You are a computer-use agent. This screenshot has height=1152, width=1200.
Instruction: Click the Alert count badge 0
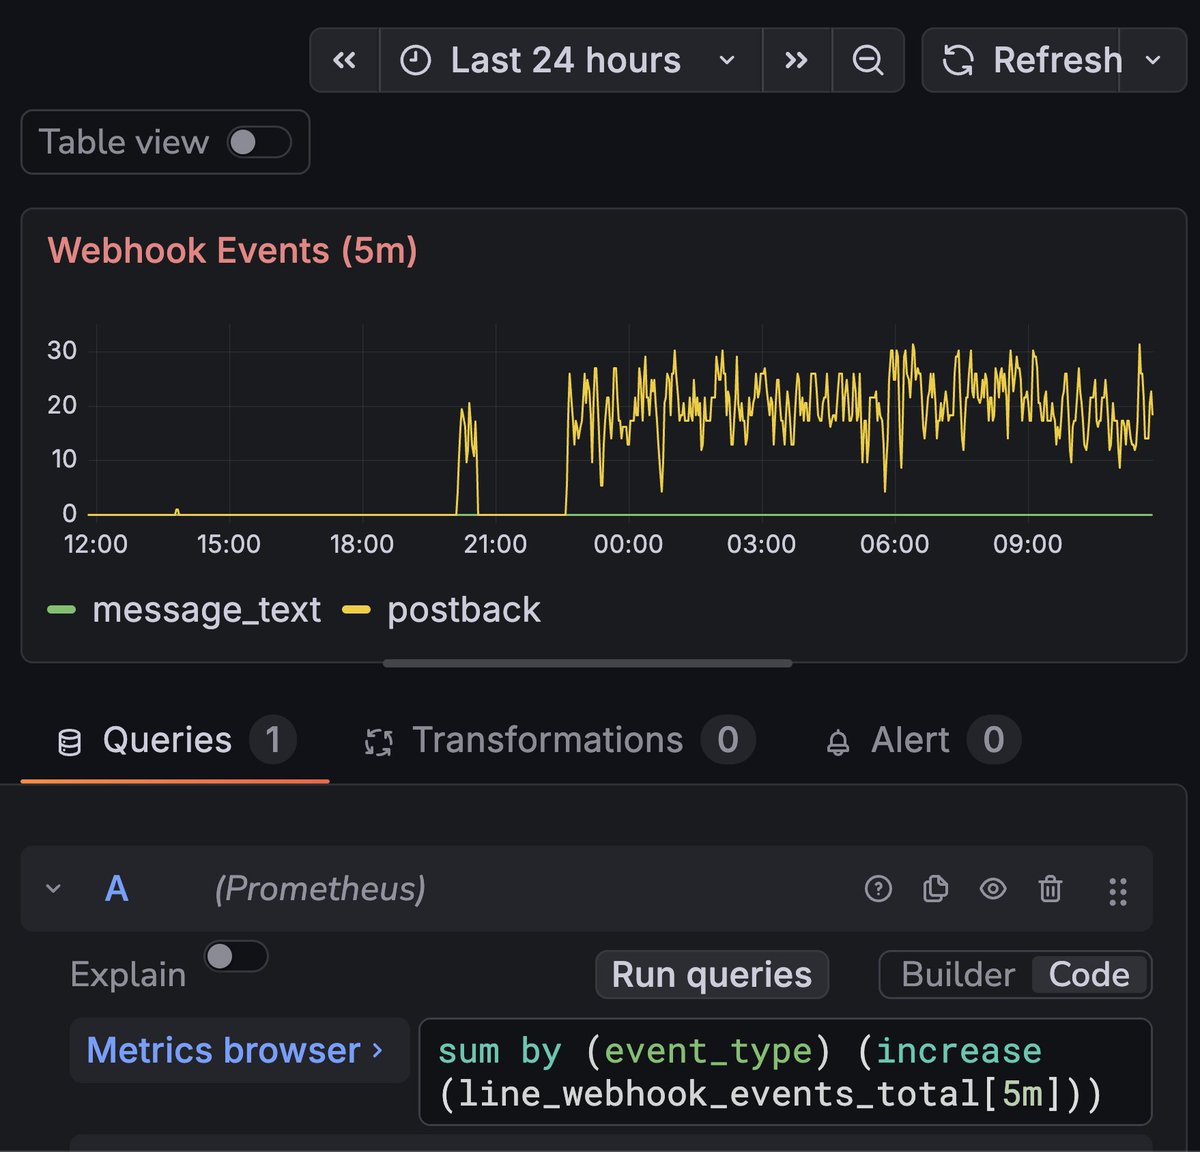coord(993,740)
